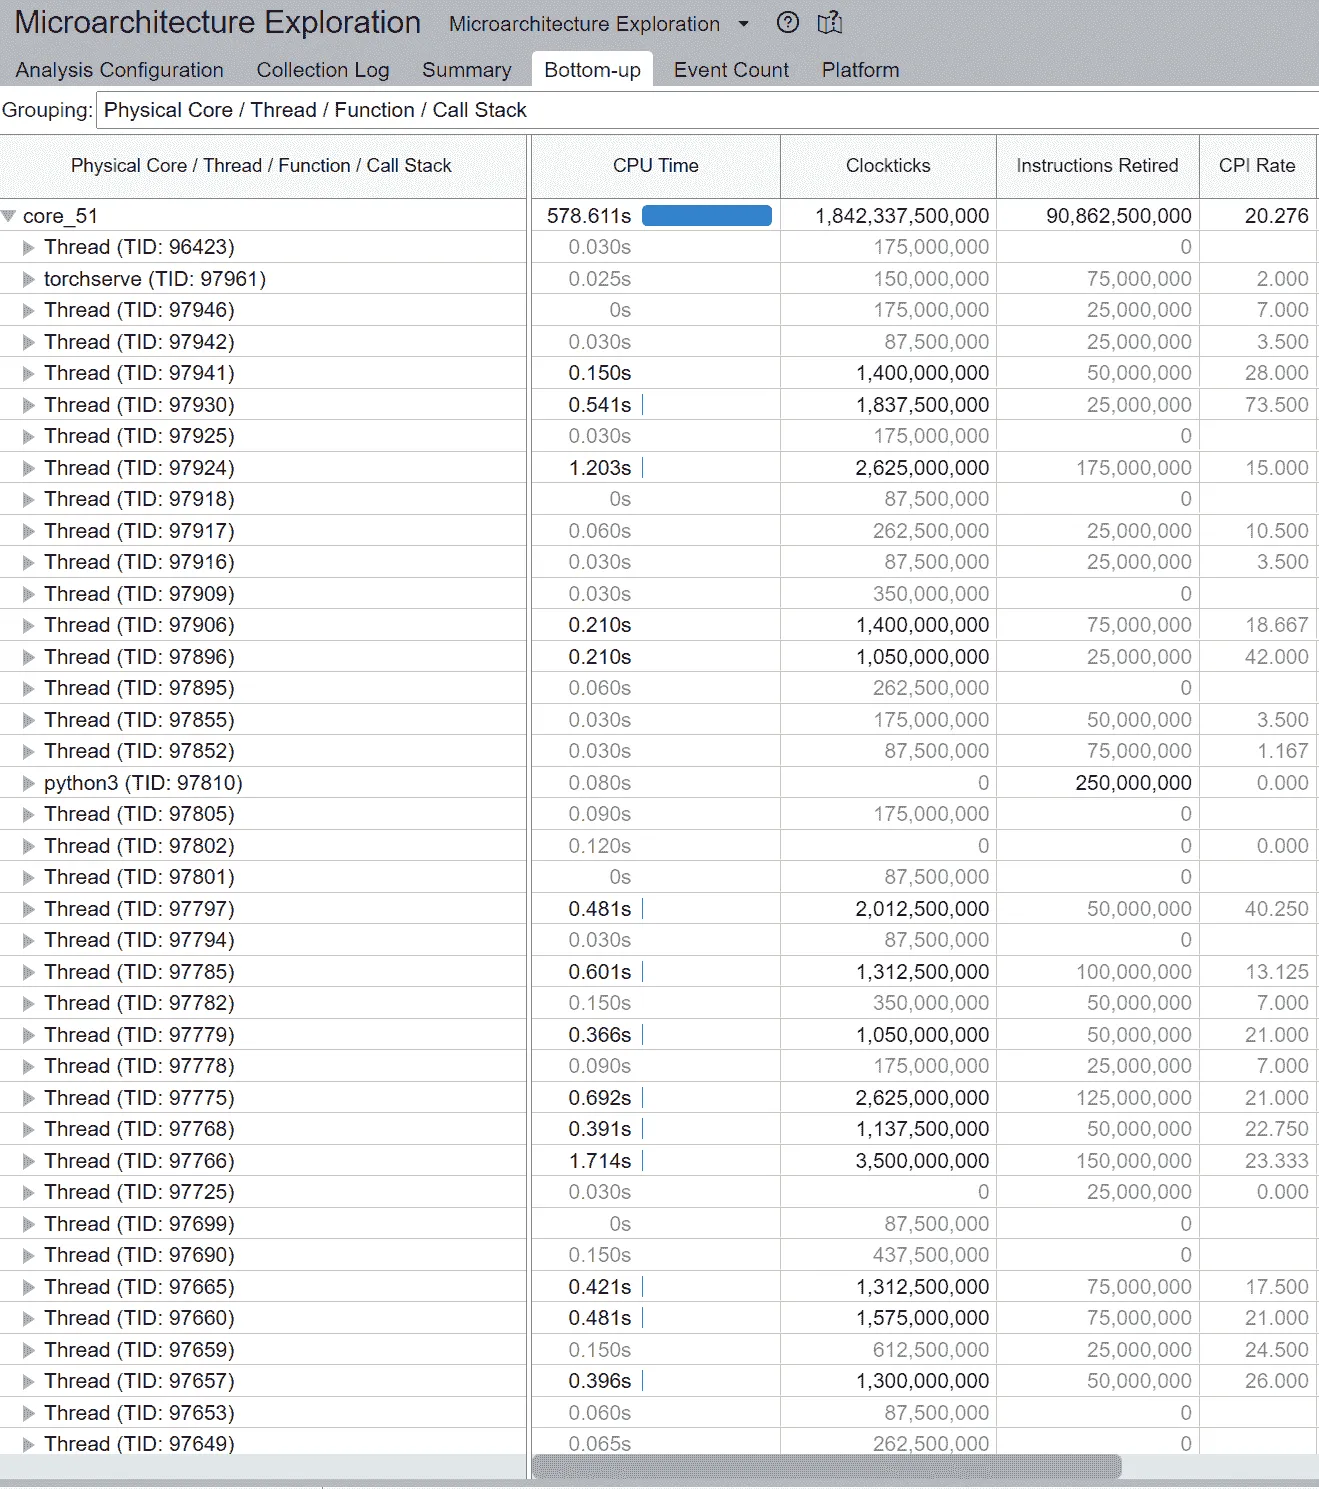Open the help question mark icon
1319x1489 pixels.
[788, 23]
